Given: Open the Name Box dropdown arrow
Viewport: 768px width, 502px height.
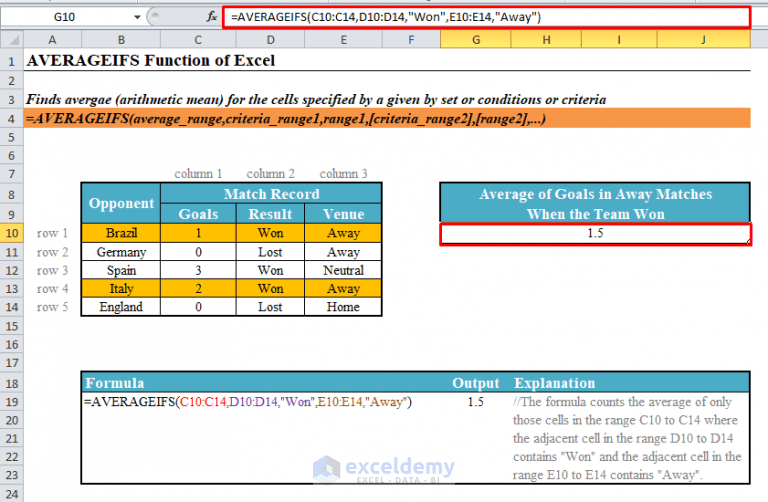Looking at the screenshot, I should point(137,17).
